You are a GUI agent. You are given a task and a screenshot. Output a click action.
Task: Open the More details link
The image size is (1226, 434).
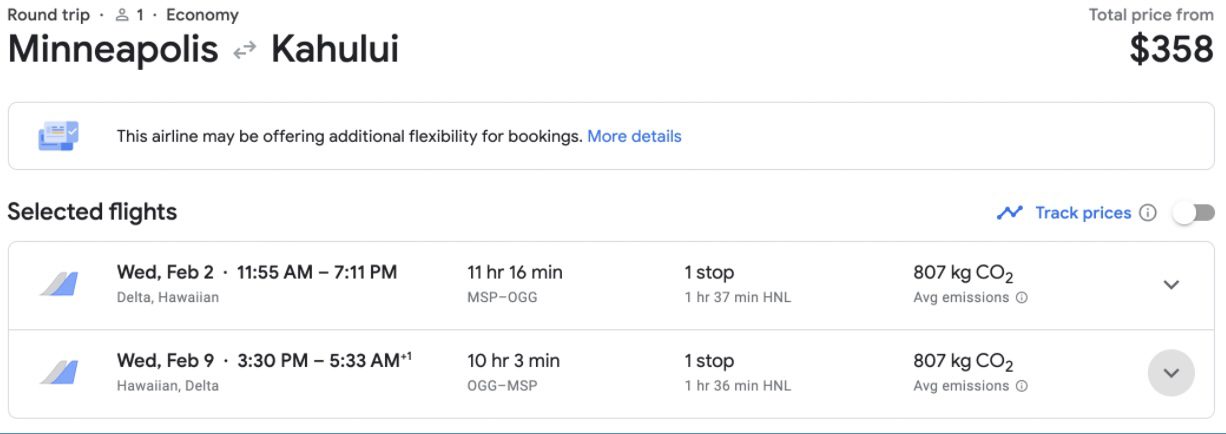(634, 136)
